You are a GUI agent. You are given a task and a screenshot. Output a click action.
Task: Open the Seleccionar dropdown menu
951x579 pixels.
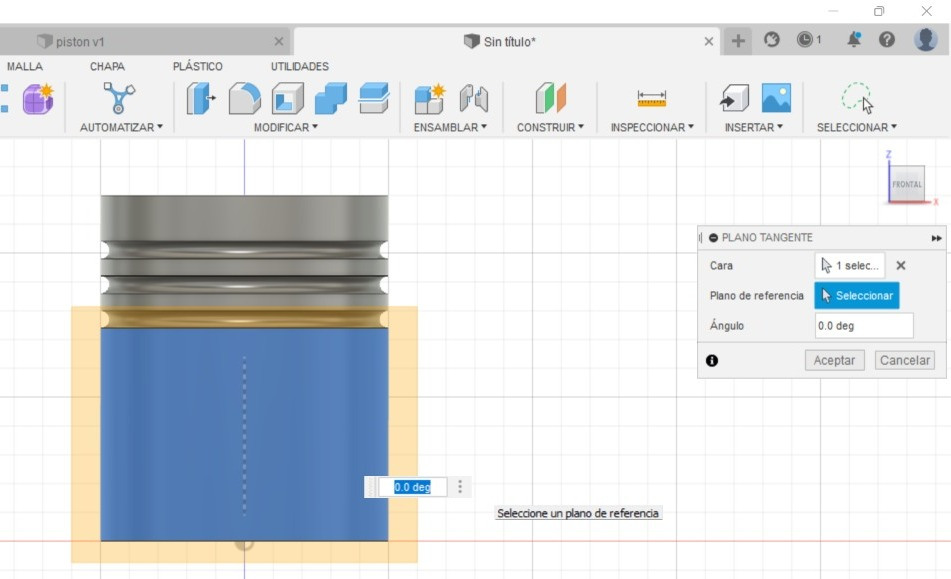pos(857,127)
